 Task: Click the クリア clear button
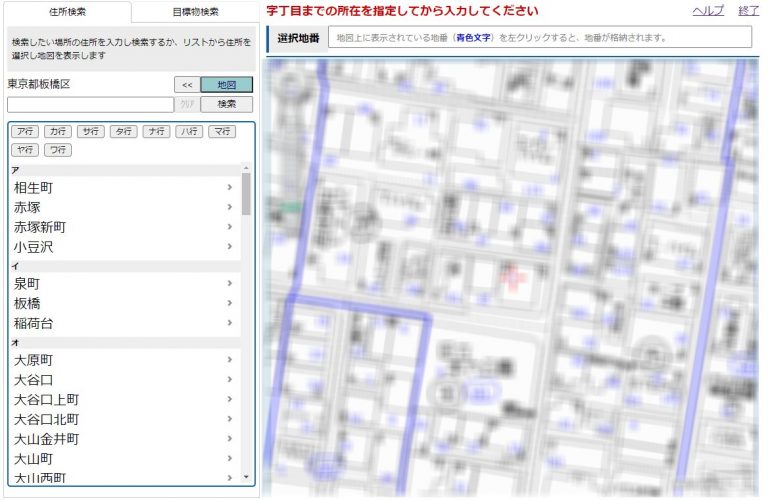tap(187, 104)
